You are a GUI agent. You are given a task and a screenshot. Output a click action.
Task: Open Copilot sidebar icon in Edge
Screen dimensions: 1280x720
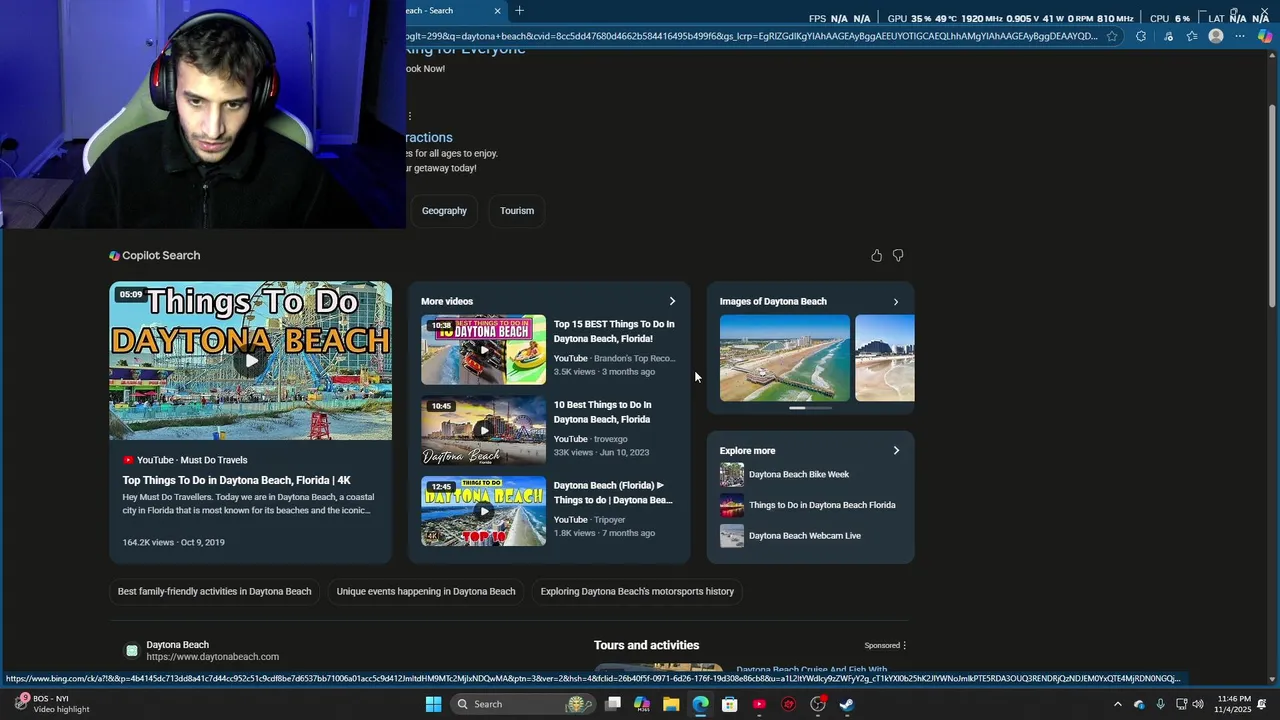pos(1265,37)
